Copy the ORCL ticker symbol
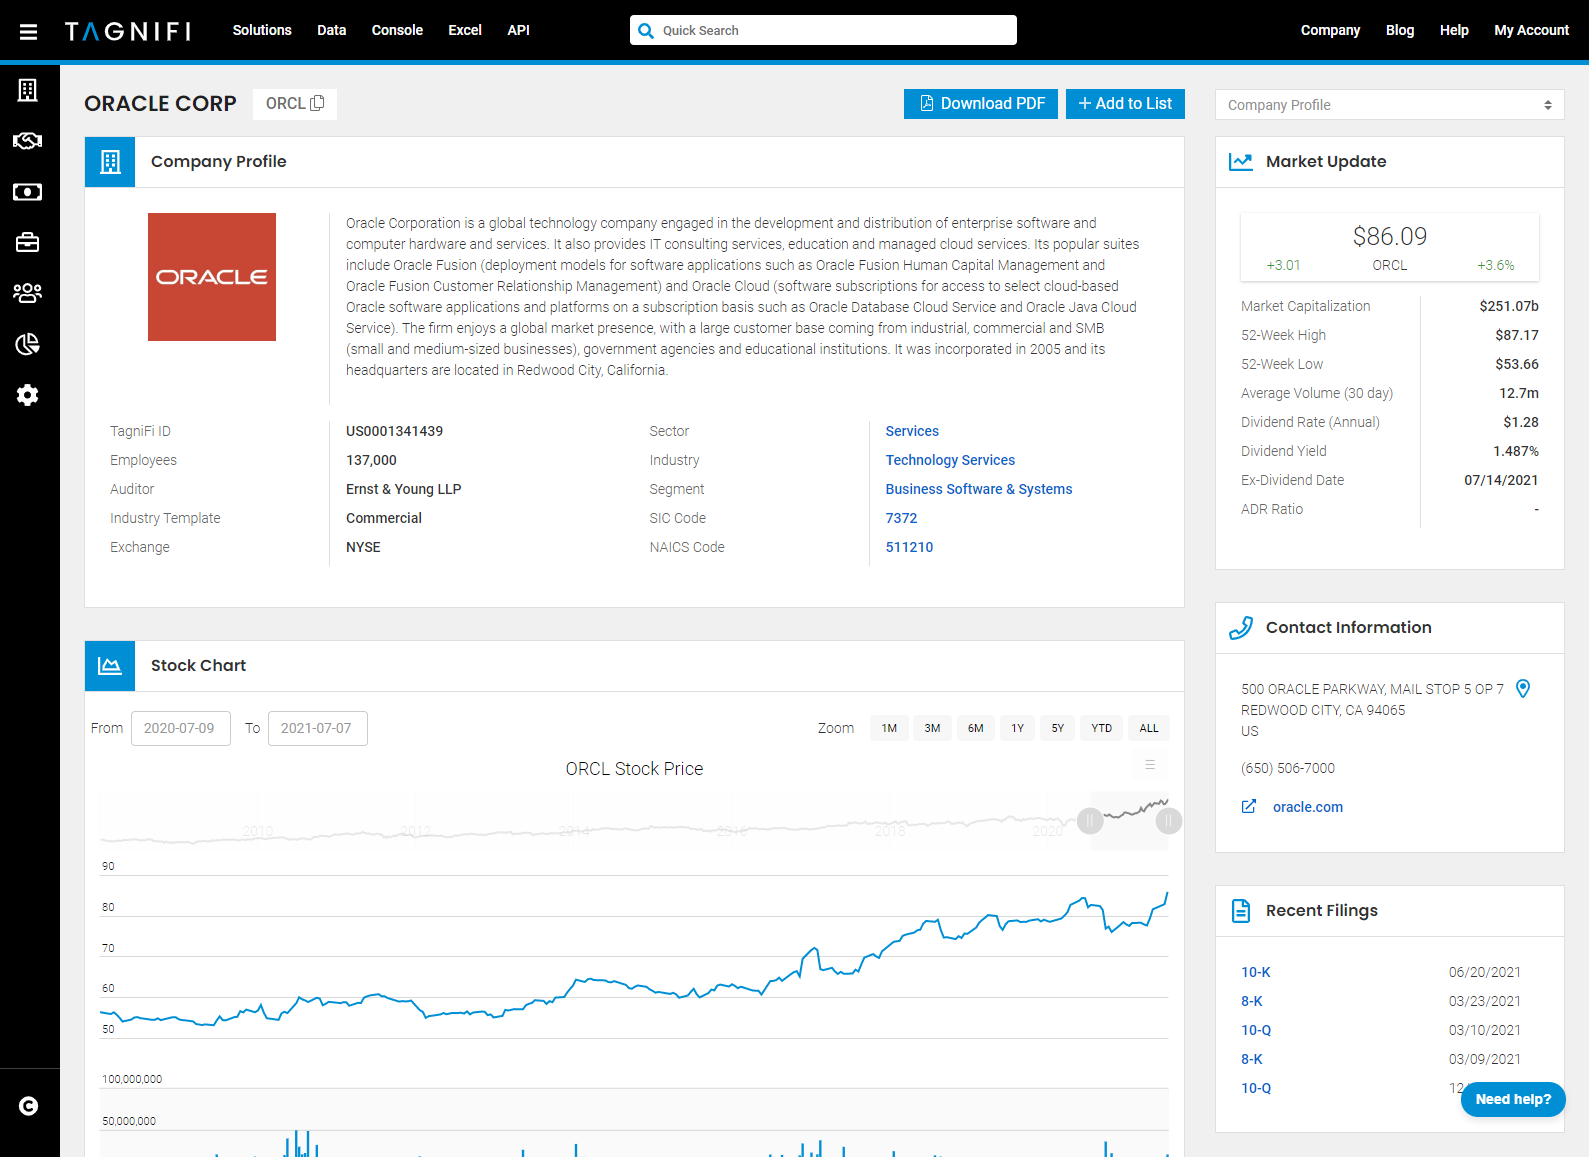1589x1157 pixels. [318, 103]
